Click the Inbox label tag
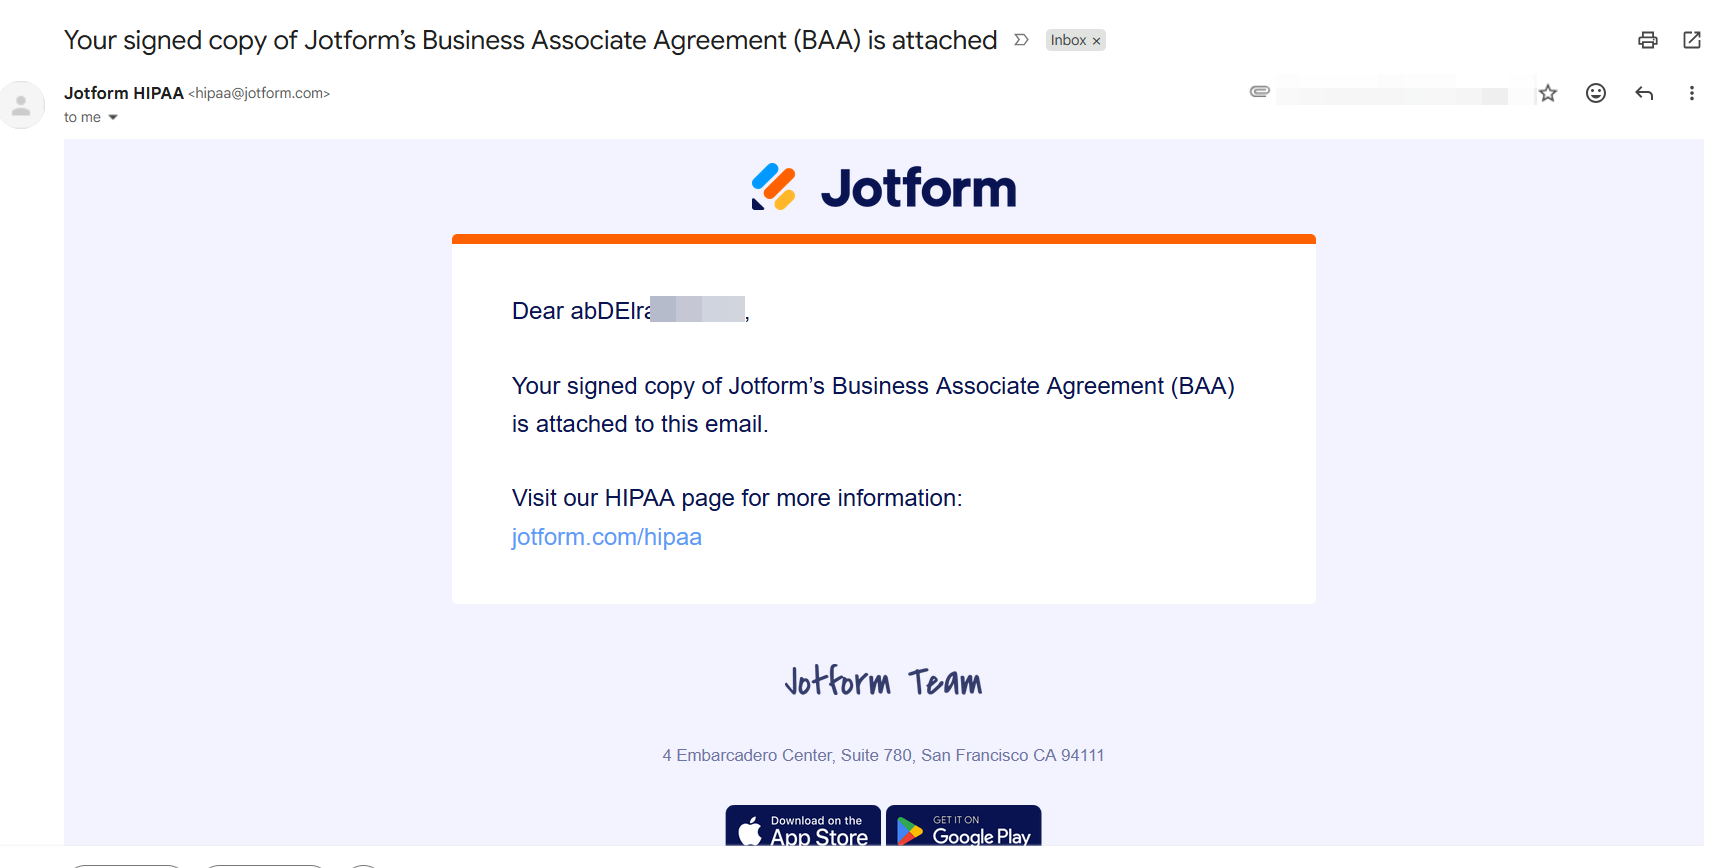 click(1067, 40)
